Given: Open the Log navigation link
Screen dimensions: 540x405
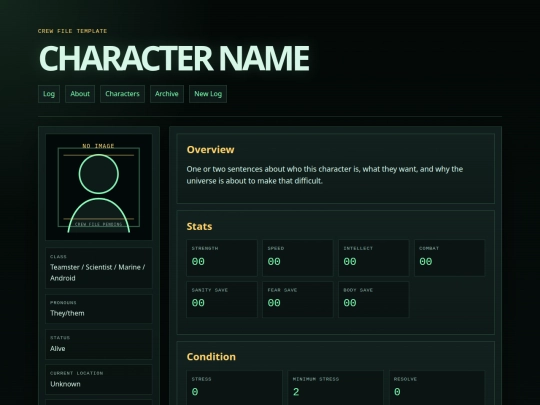Looking at the screenshot, I should tap(49, 94).
